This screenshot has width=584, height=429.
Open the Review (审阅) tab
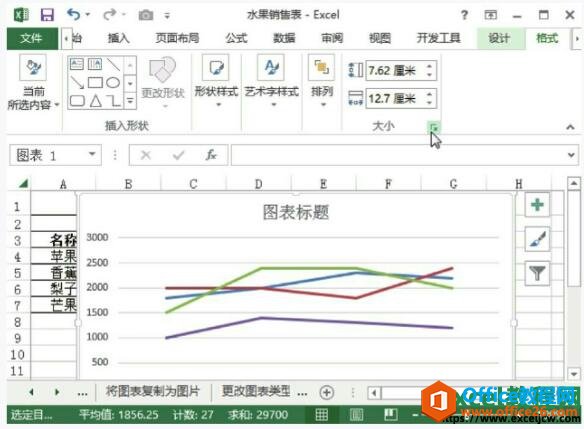tap(332, 38)
